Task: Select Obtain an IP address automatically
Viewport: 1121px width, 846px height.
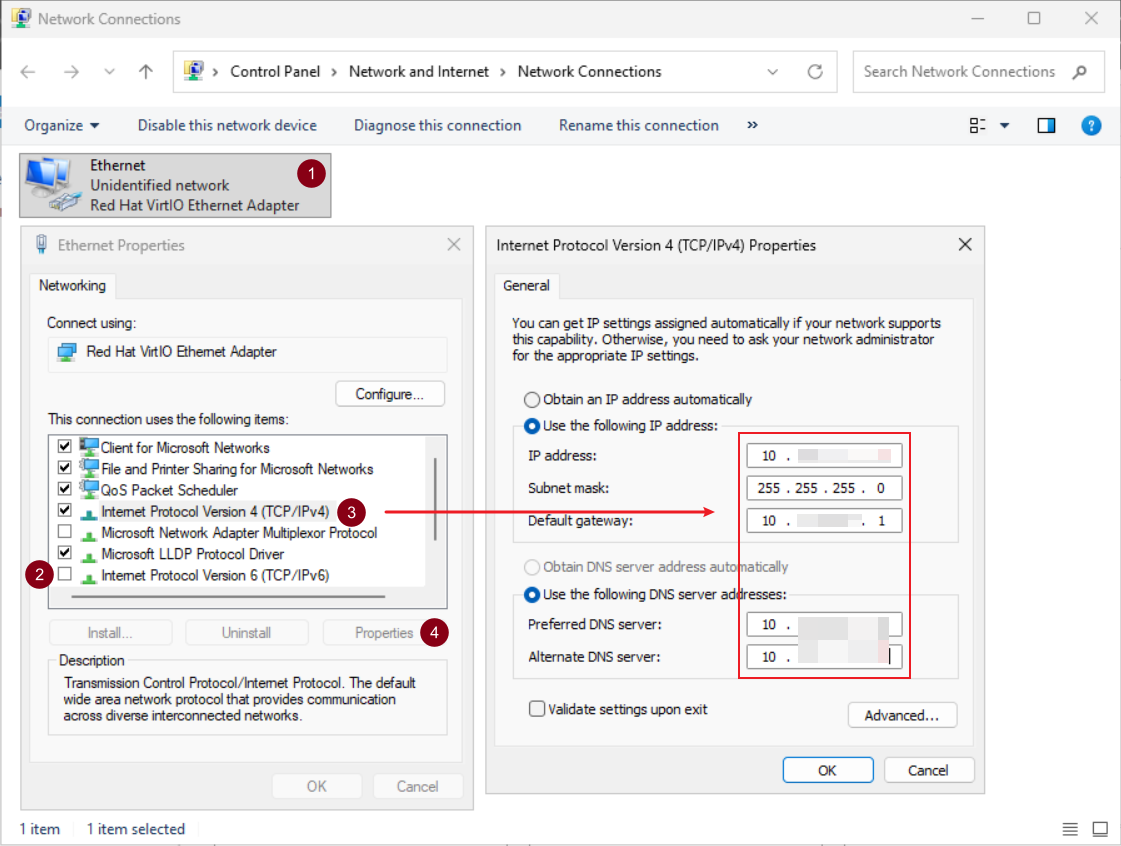Action: pyautogui.click(x=533, y=399)
